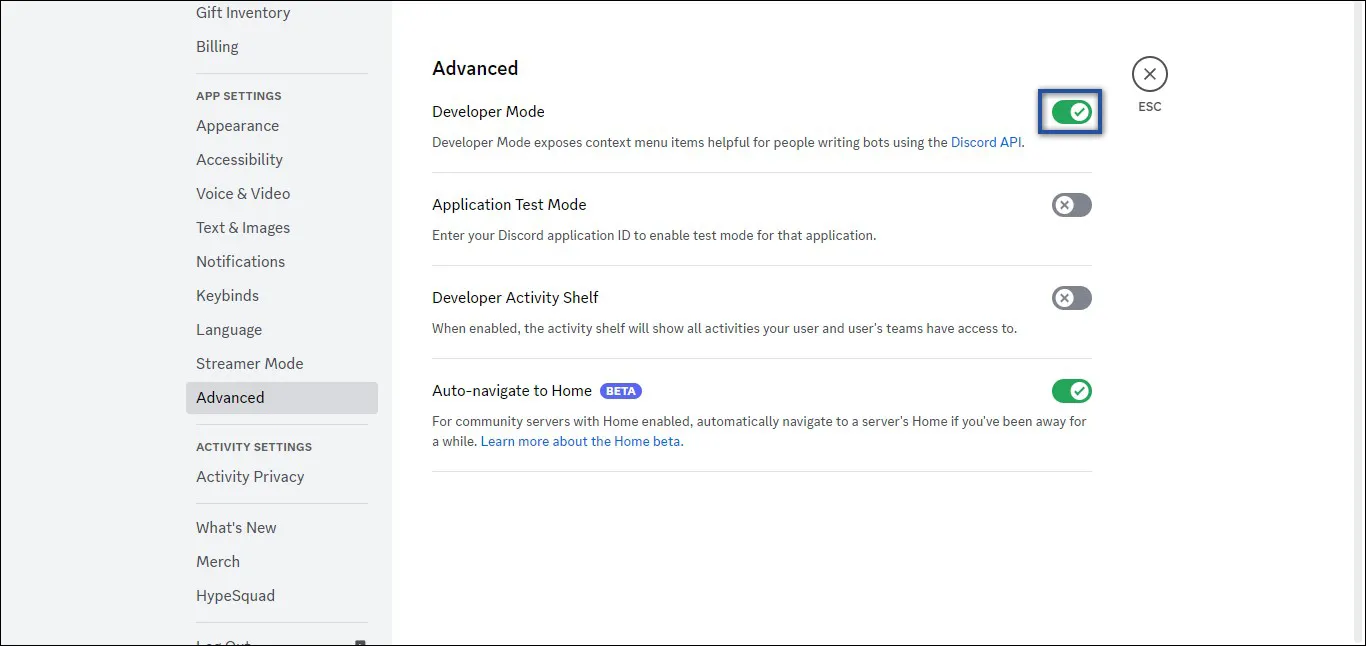1366x646 pixels.
Task: Click the BETA badge next to Auto-navigate
Action: [620, 391]
